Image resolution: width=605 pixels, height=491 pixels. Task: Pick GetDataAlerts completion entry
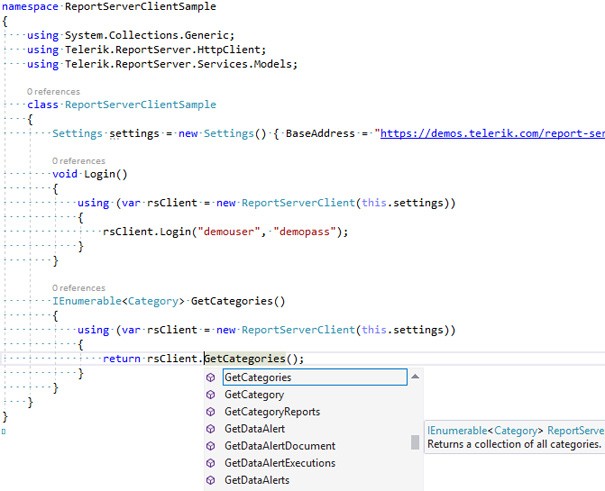click(x=257, y=480)
